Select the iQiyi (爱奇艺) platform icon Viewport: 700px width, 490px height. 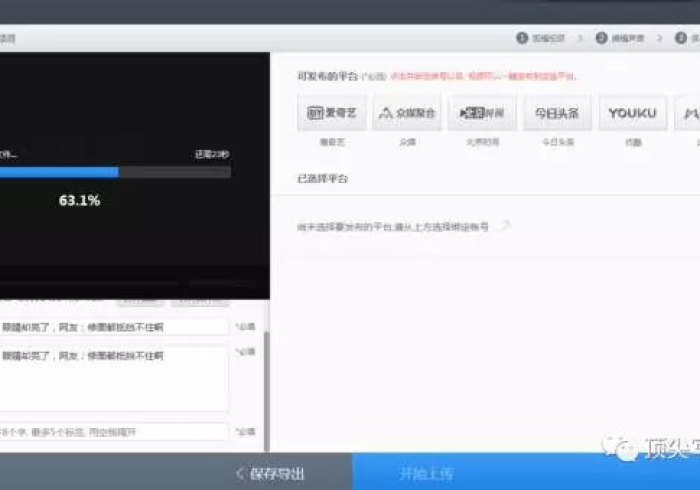pyautogui.click(x=331, y=113)
